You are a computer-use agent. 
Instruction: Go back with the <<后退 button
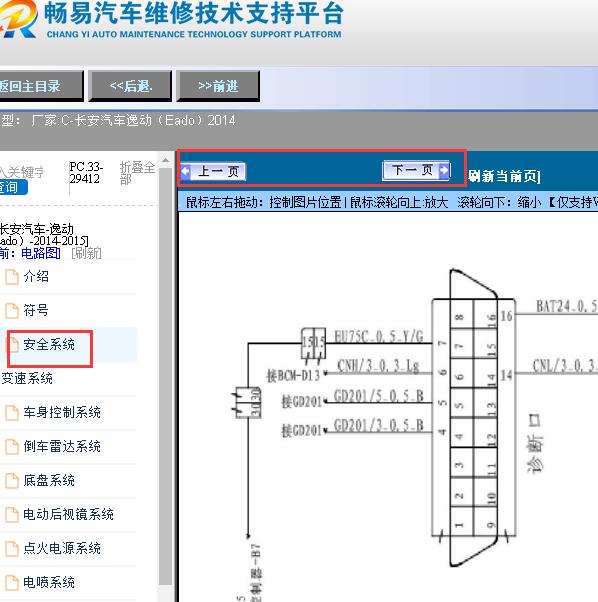click(130, 86)
